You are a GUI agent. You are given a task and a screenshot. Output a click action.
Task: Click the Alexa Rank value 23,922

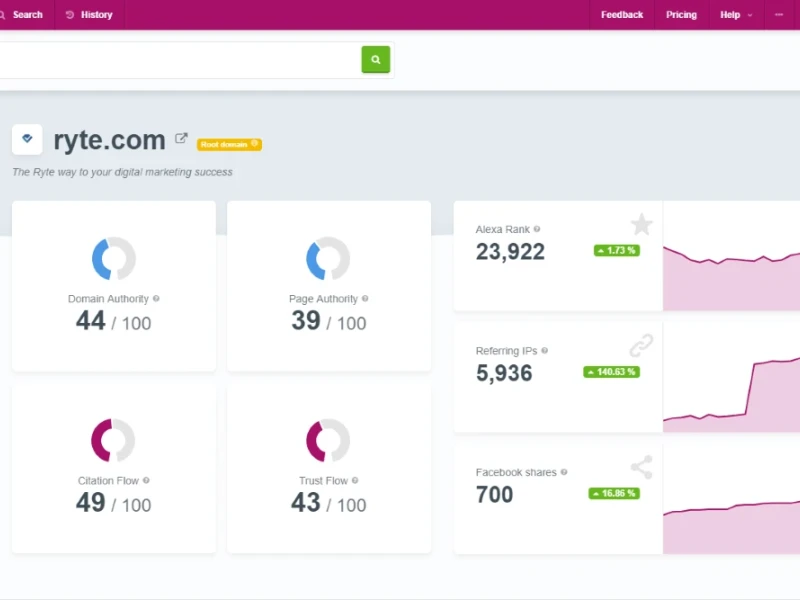[510, 252]
